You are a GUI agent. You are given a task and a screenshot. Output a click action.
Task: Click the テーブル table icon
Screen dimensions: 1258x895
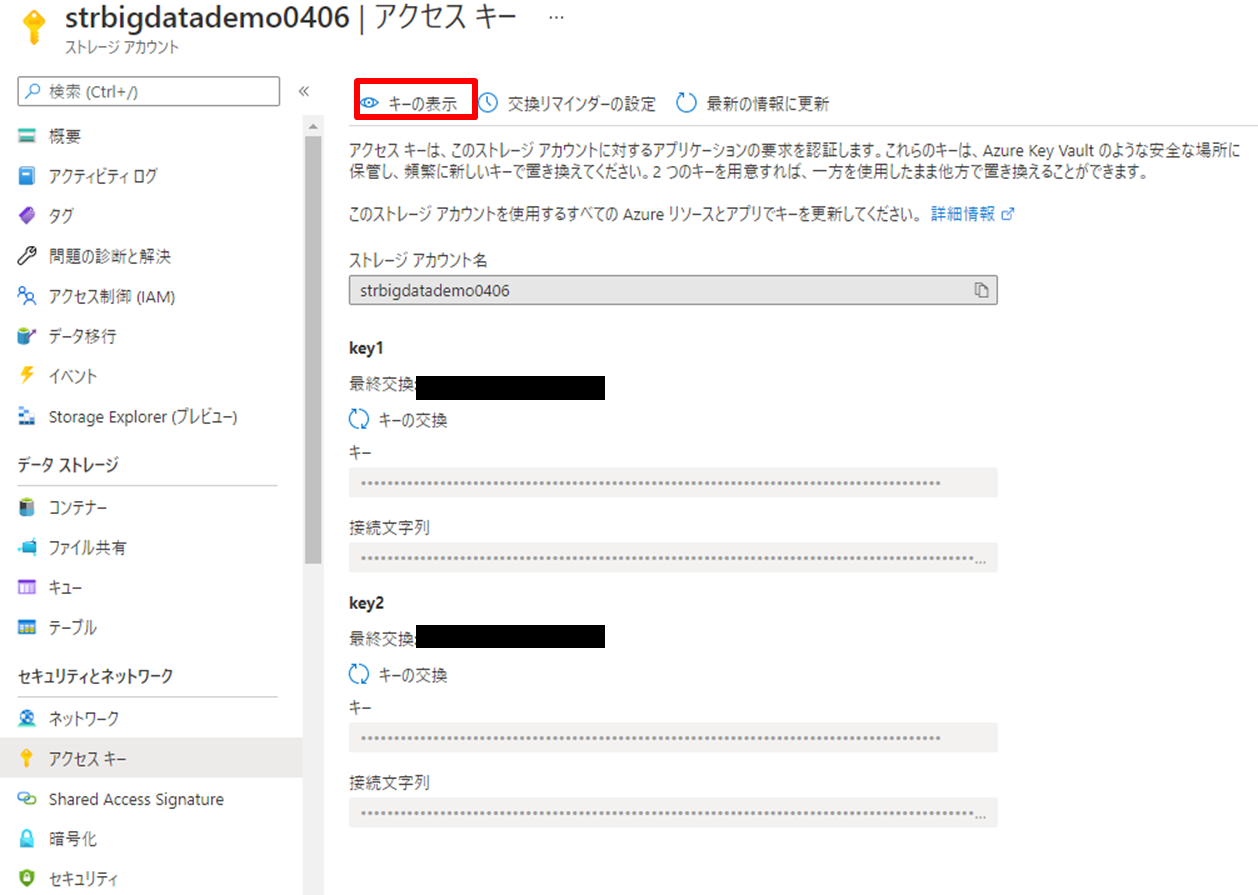click(x=27, y=627)
